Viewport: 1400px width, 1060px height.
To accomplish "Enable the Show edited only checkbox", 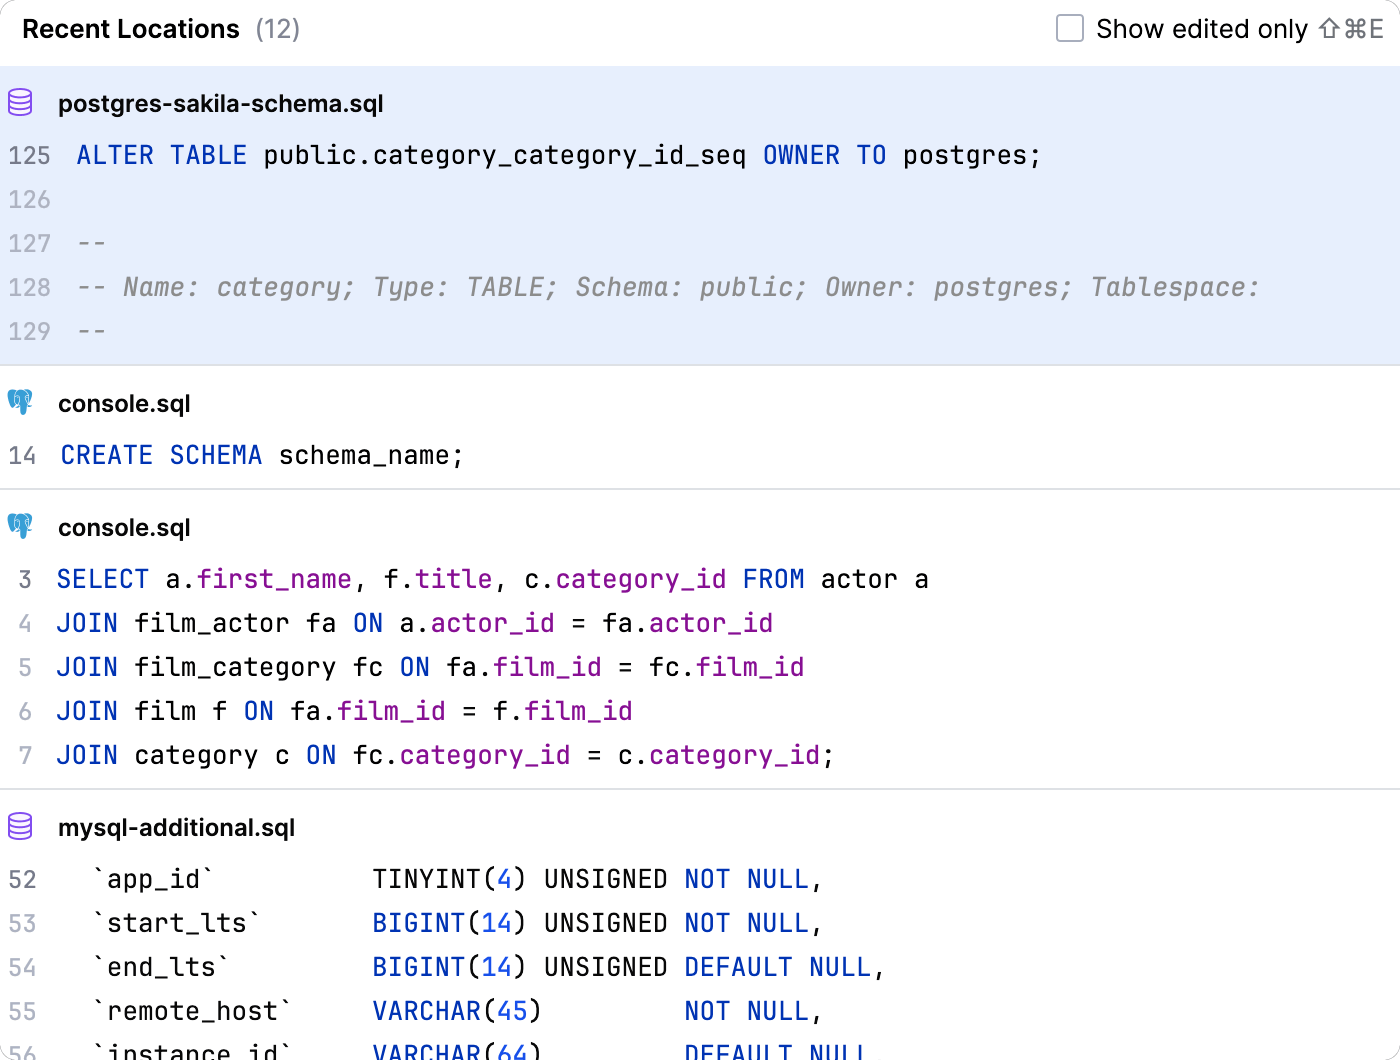I will [1070, 29].
